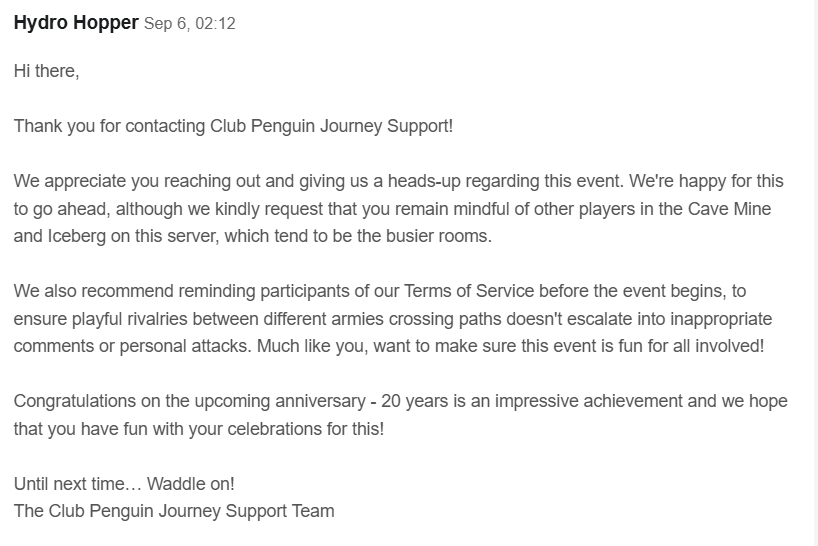Click the line starting "We appreciate you reaching"
This screenshot has width=818, height=546.
[x=399, y=181]
